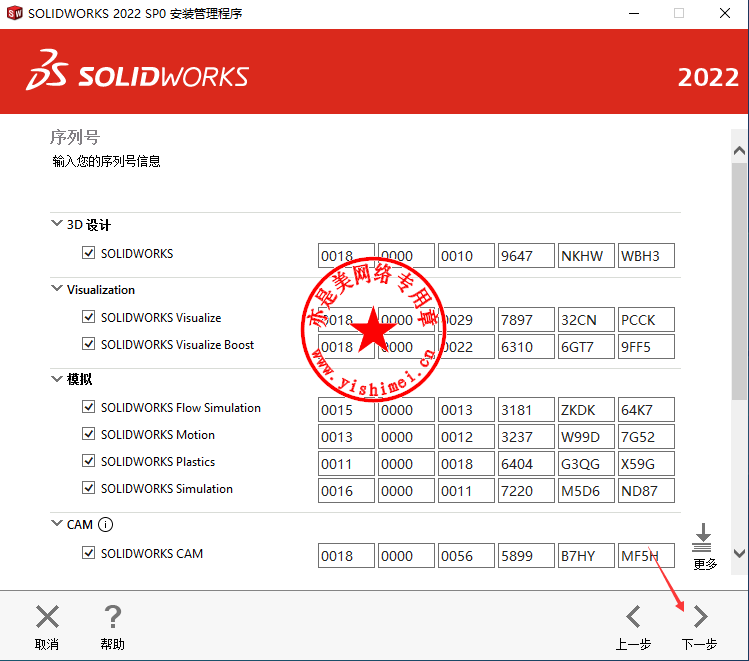749x661 pixels.
Task: Toggle SOLIDWORKS Visualize Boost checkbox
Action: click(88, 344)
